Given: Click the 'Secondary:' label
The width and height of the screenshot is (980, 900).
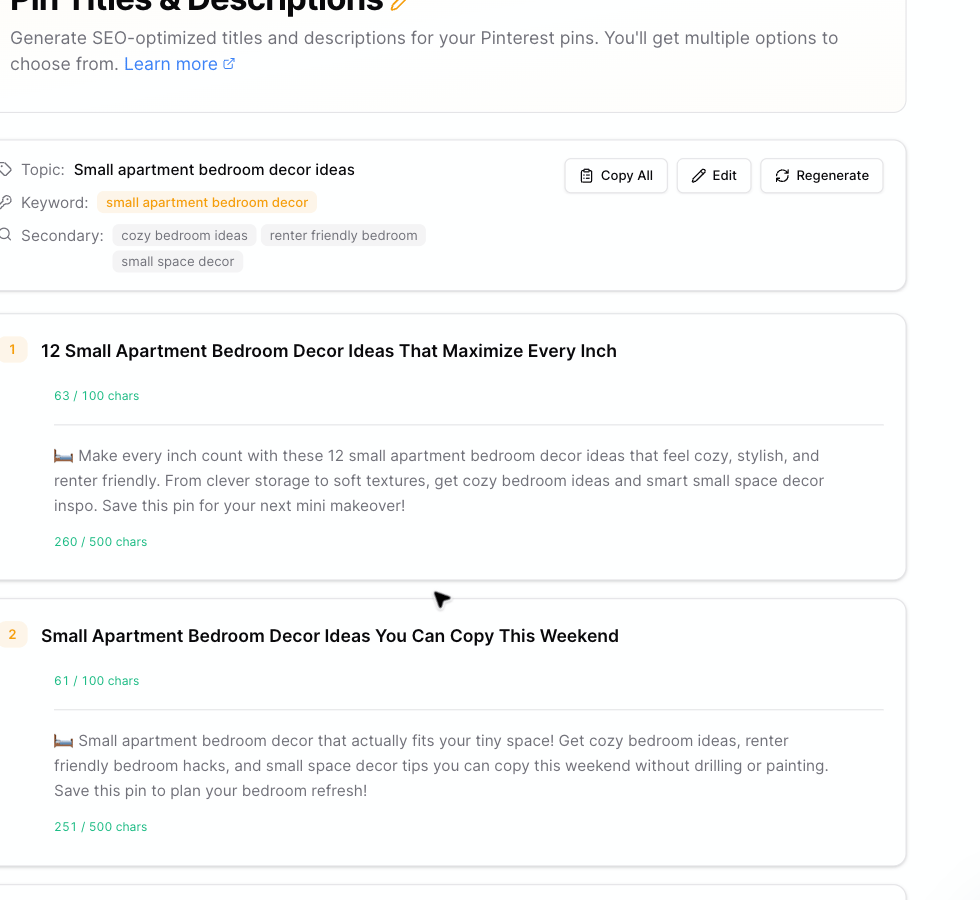Looking at the screenshot, I should point(62,236).
